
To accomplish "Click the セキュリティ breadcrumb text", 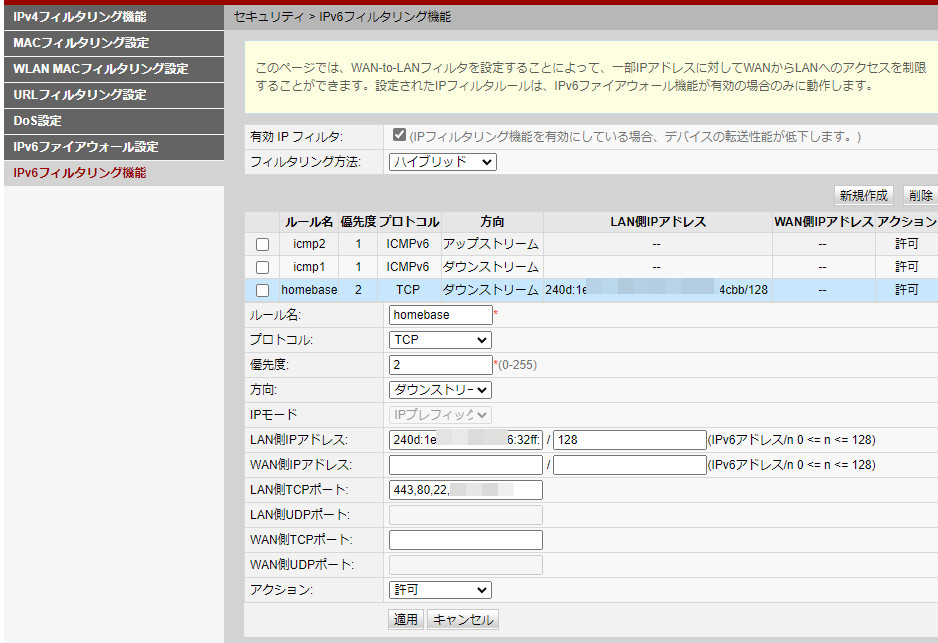I will [269, 17].
